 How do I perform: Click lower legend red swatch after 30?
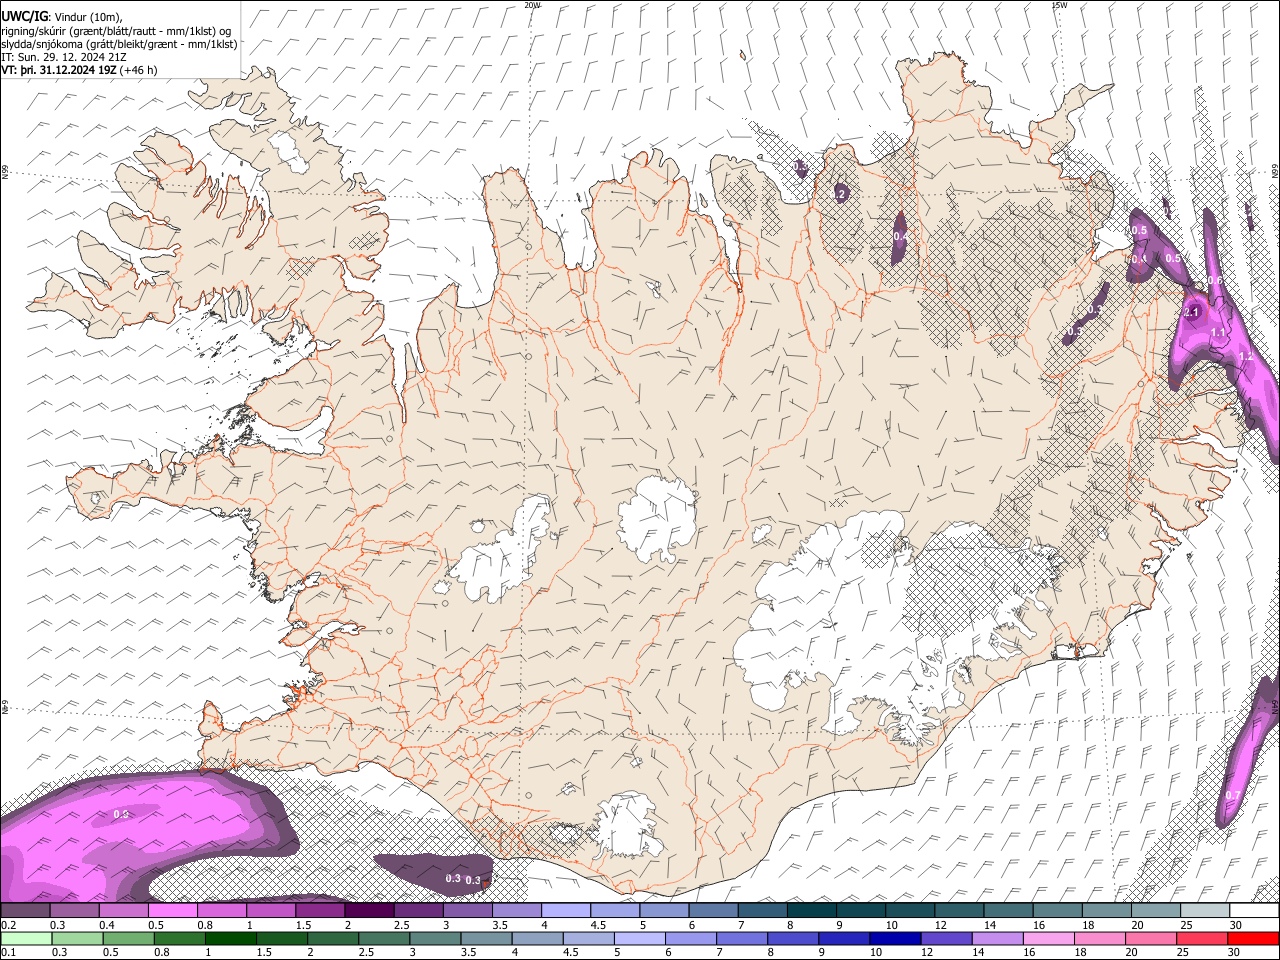[1253, 938]
